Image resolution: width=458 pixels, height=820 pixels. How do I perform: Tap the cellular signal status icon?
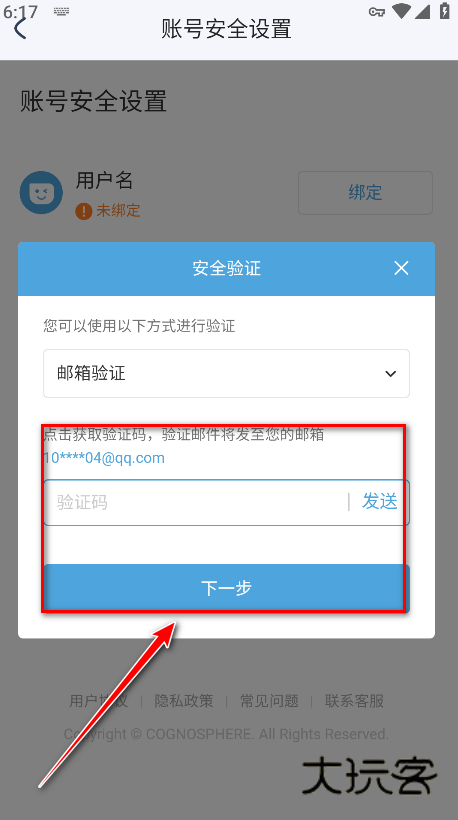click(x=422, y=11)
